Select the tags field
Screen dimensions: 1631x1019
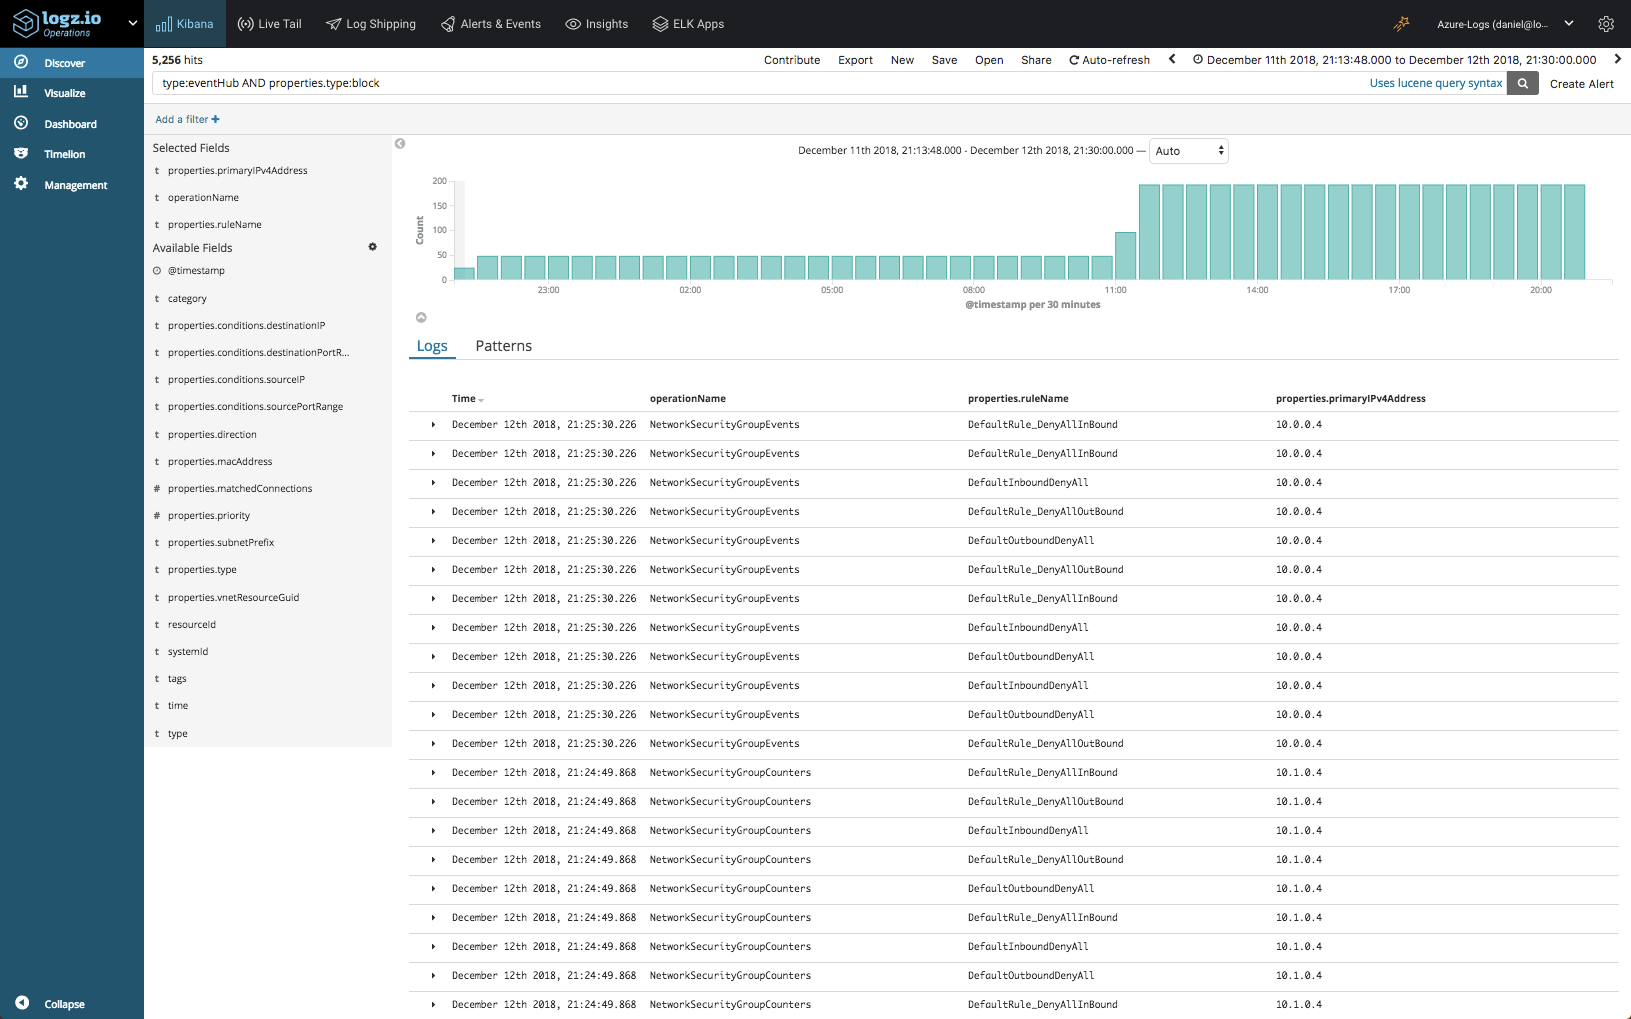coord(177,679)
